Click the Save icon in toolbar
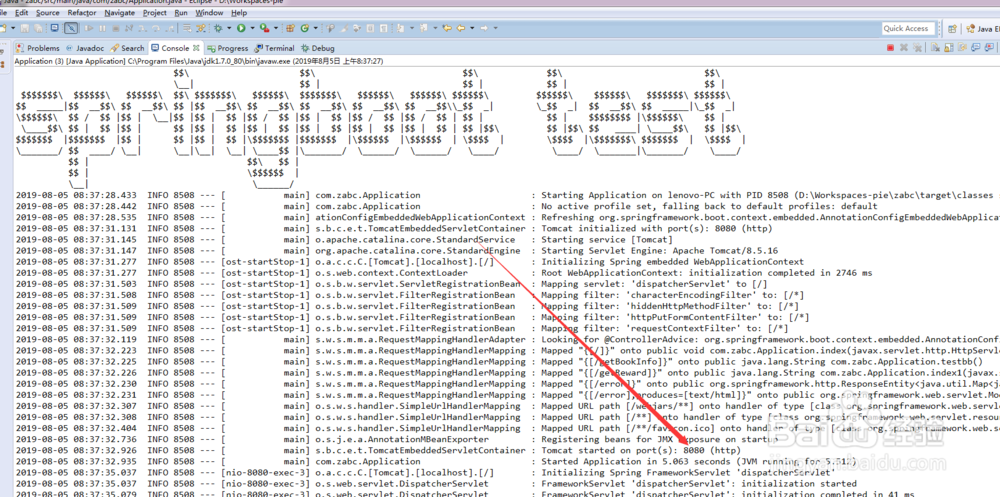The width and height of the screenshot is (1000, 497). (x=24, y=28)
